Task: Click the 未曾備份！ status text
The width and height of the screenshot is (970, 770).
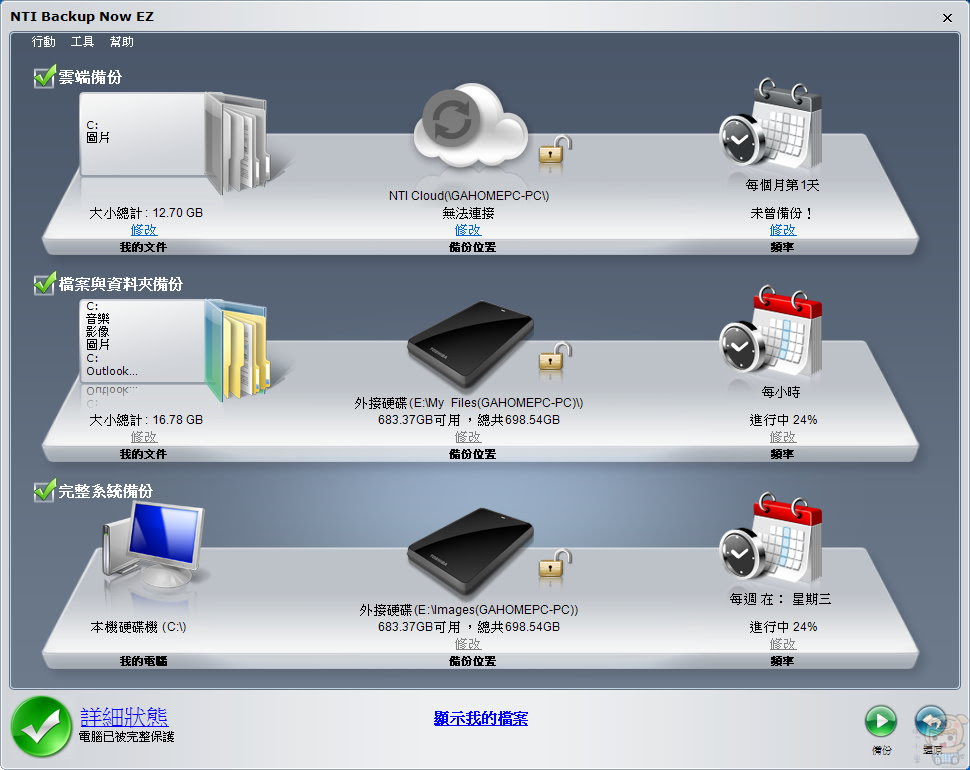Action: 783,213
